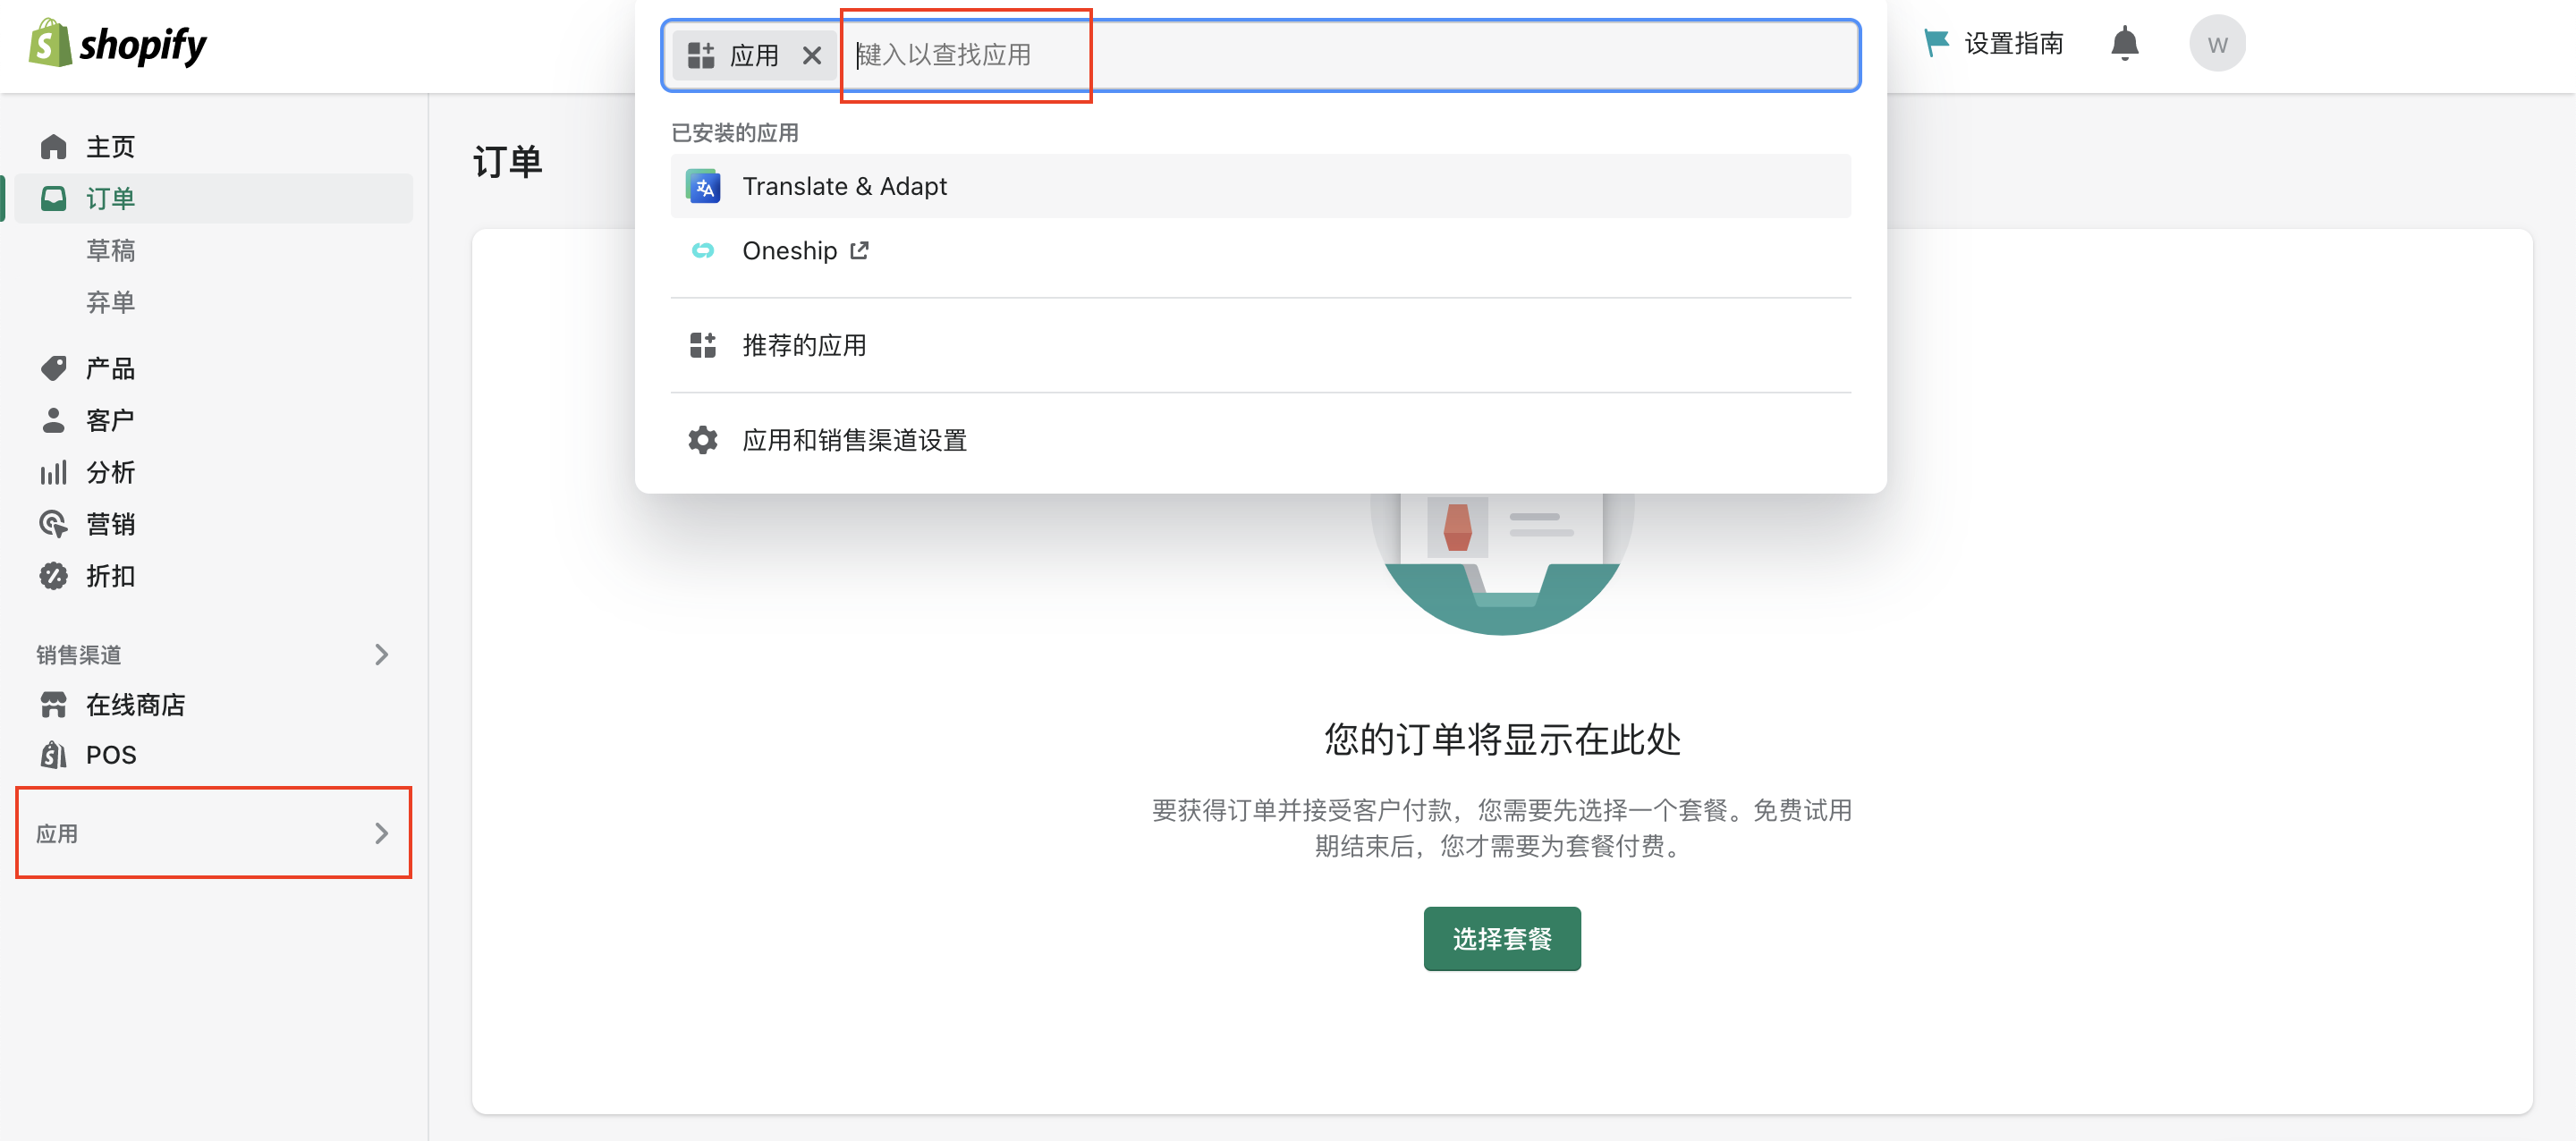Click the 已安装的应用 heading
Image resolution: width=2576 pixels, height=1141 pixels.
pos(734,132)
